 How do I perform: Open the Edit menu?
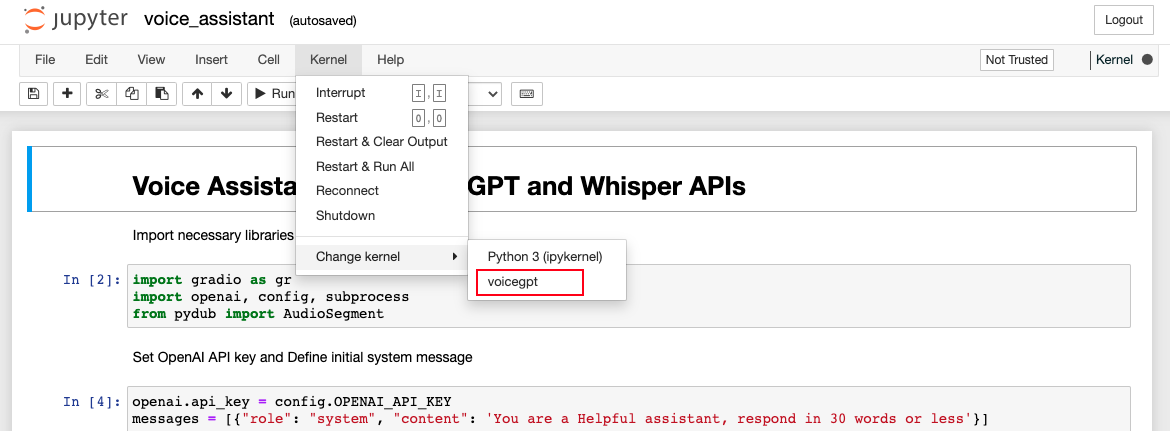click(96, 60)
